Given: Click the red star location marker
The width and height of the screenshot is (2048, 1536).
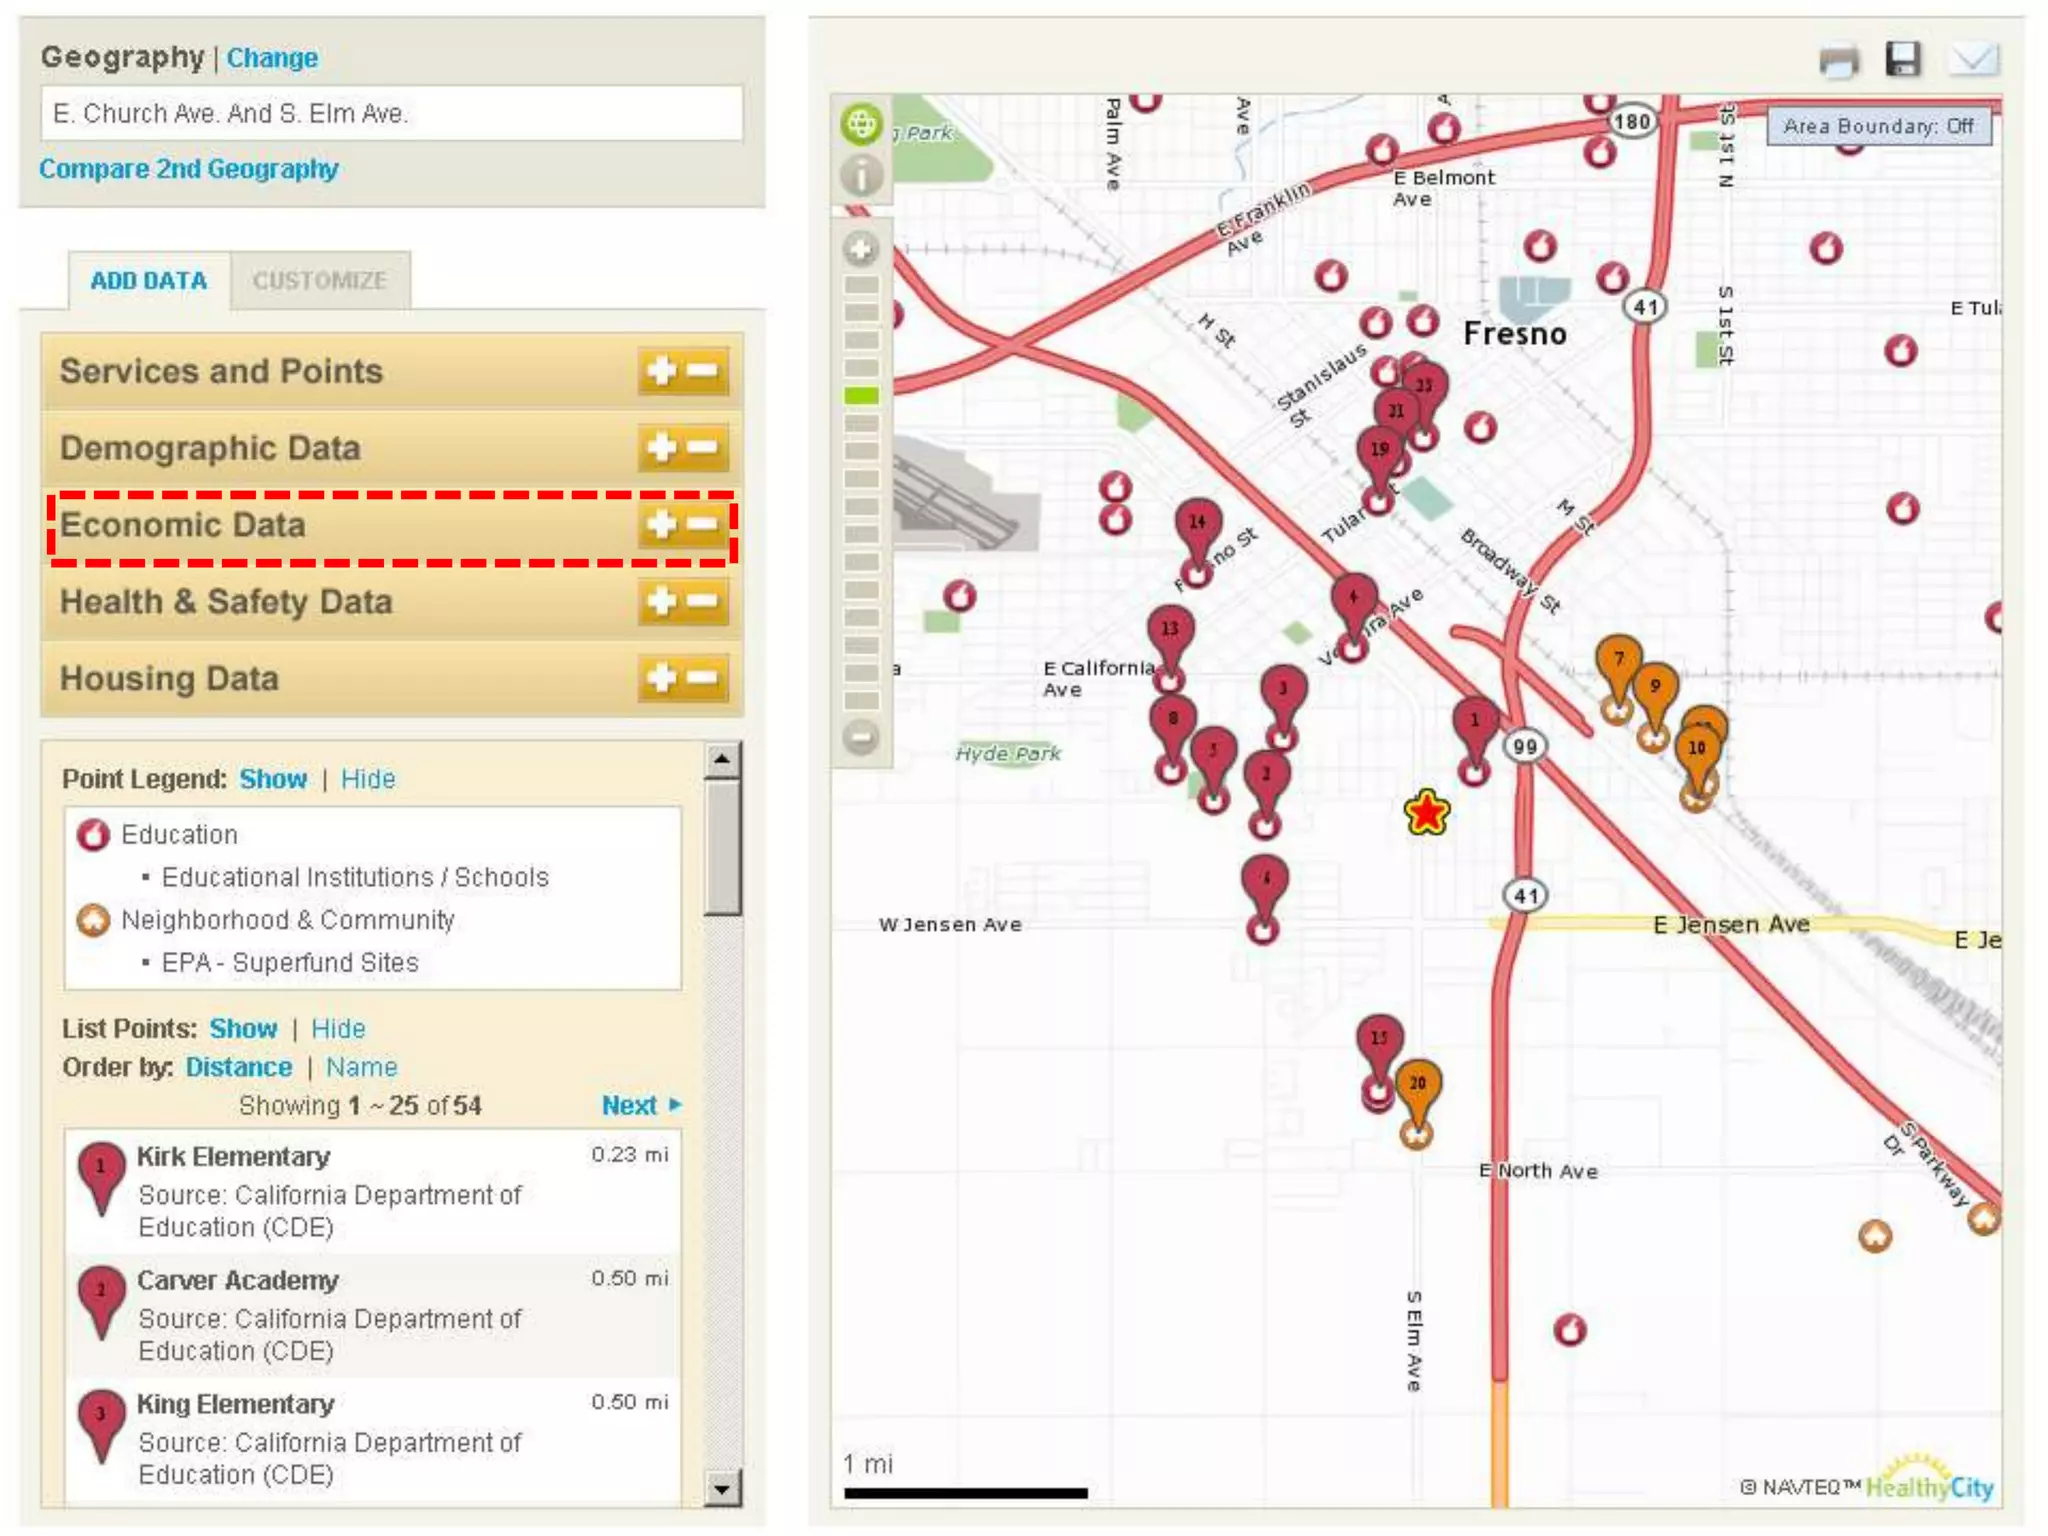Looking at the screenshot, I should click(1426, 812).
